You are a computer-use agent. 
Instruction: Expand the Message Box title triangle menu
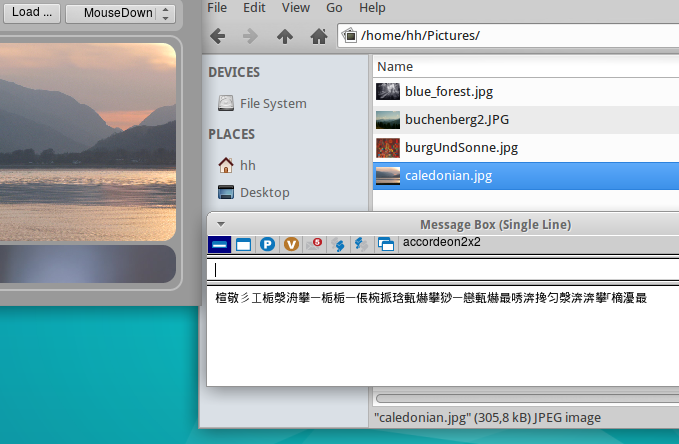[220, 224]
